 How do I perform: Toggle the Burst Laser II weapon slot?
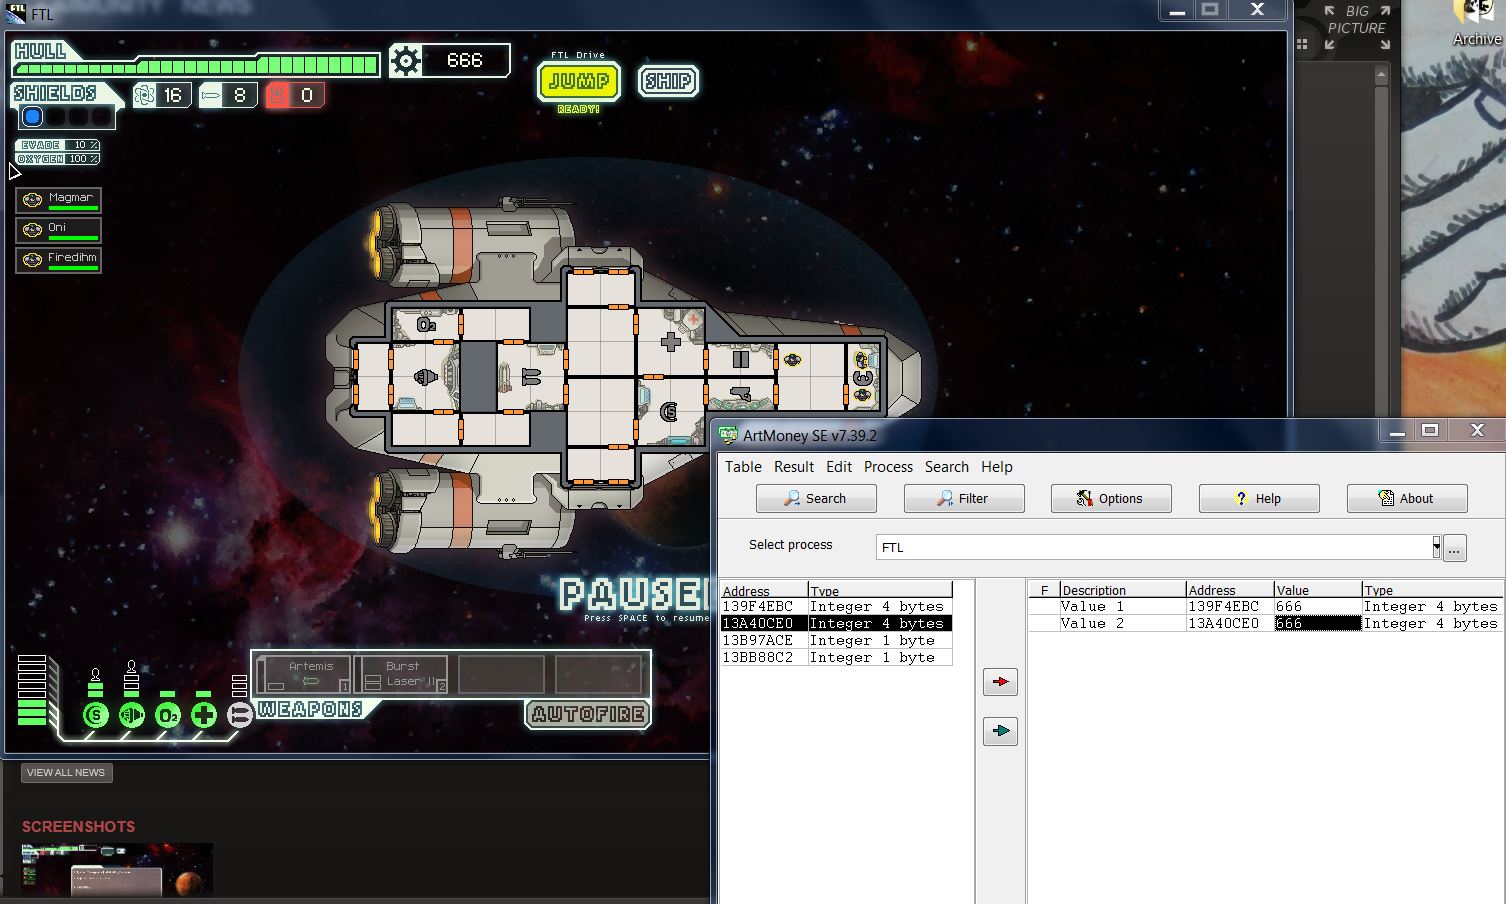[401, 674]
